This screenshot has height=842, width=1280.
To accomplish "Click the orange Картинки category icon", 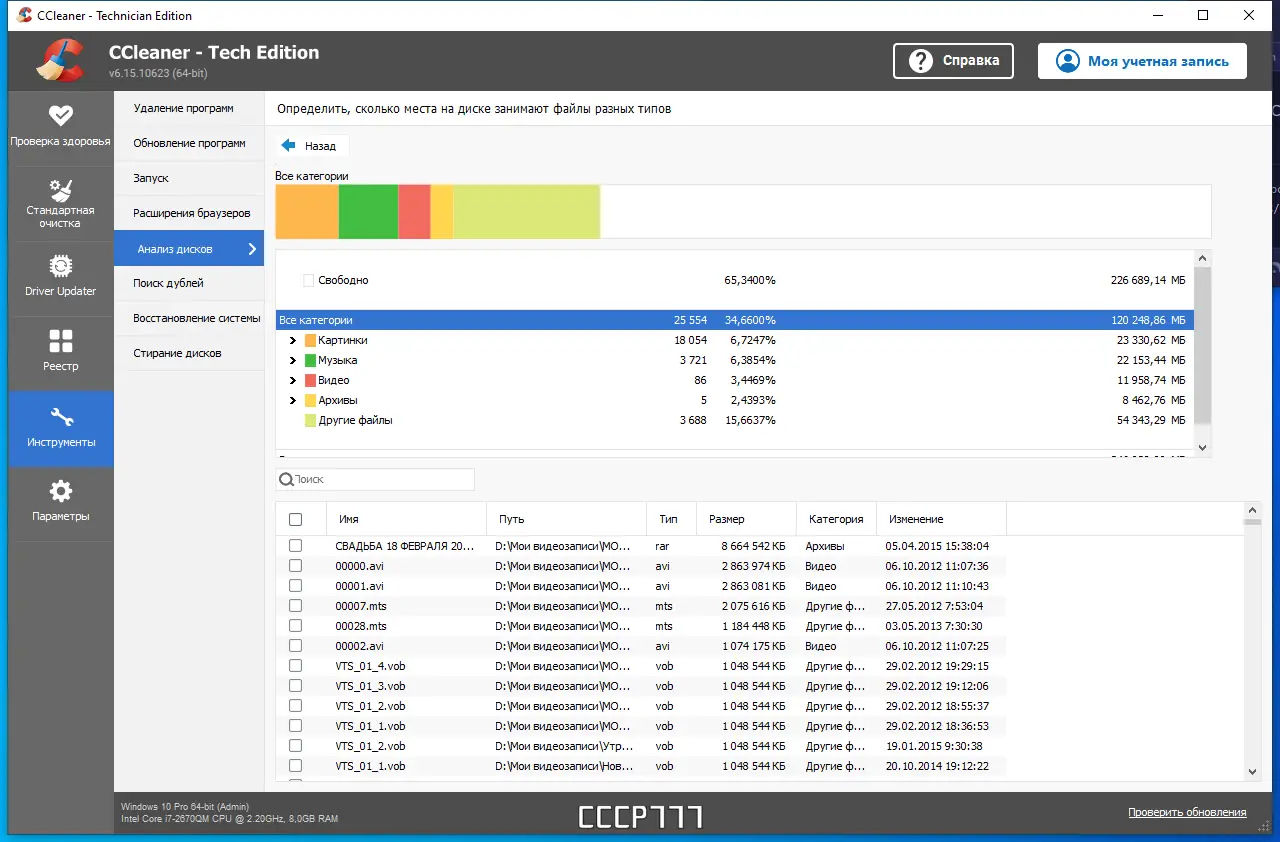I will point(310,340).
